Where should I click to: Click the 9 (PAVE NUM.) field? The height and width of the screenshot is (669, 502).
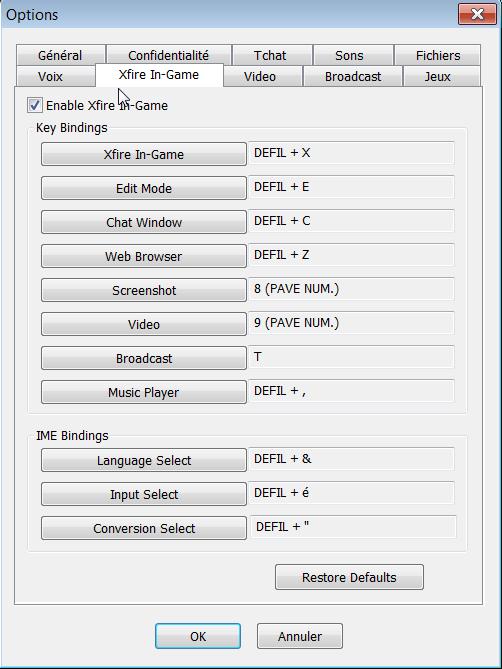pos(351,323)
